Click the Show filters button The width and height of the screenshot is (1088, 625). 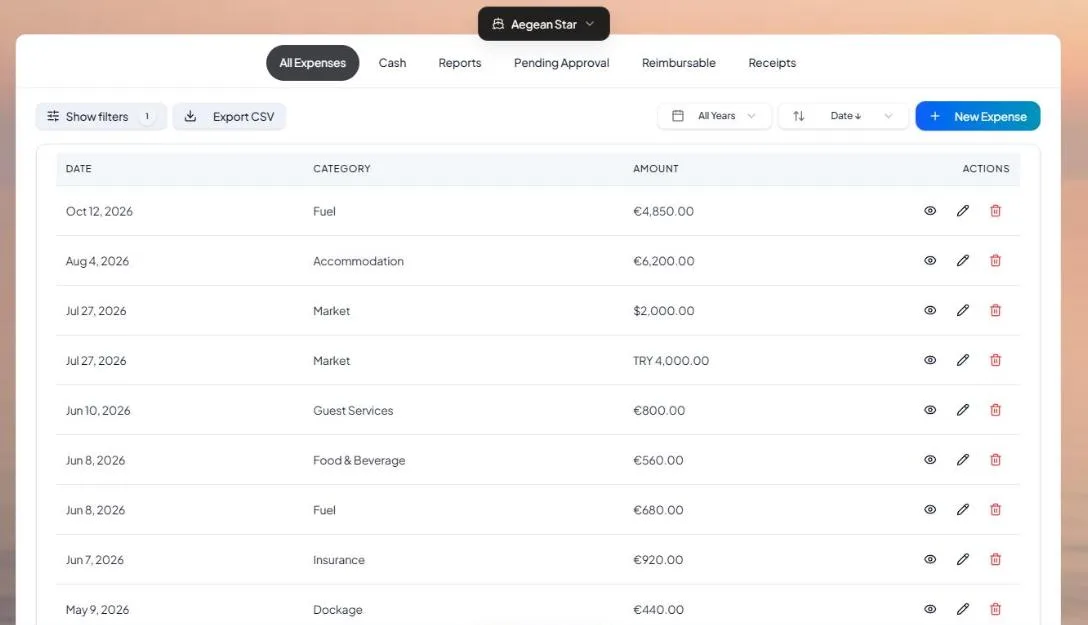point(101,117)
